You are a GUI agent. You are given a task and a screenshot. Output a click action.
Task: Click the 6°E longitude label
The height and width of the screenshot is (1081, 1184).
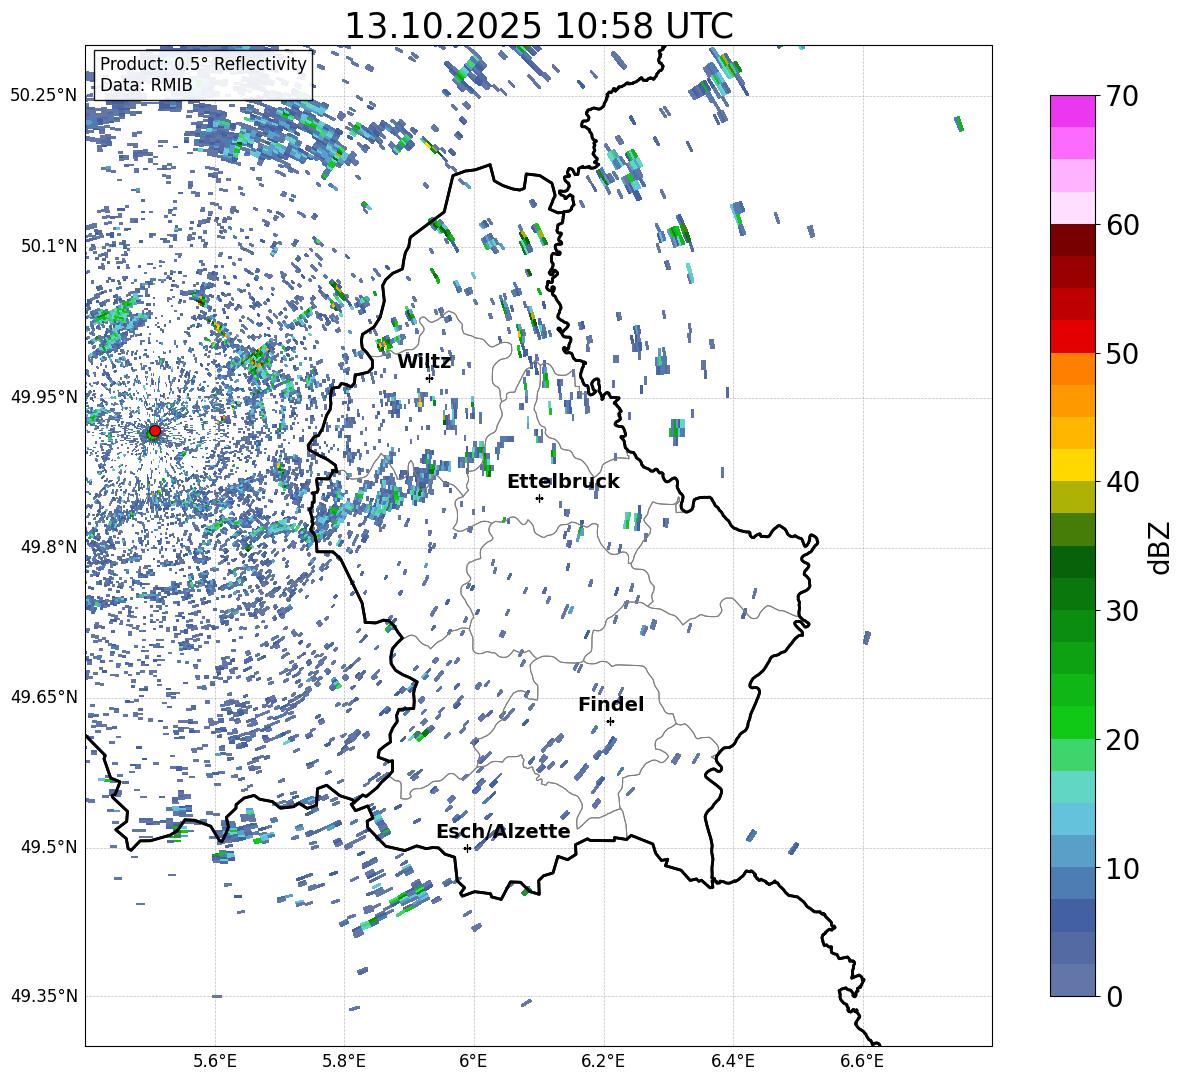(473, 1061)
